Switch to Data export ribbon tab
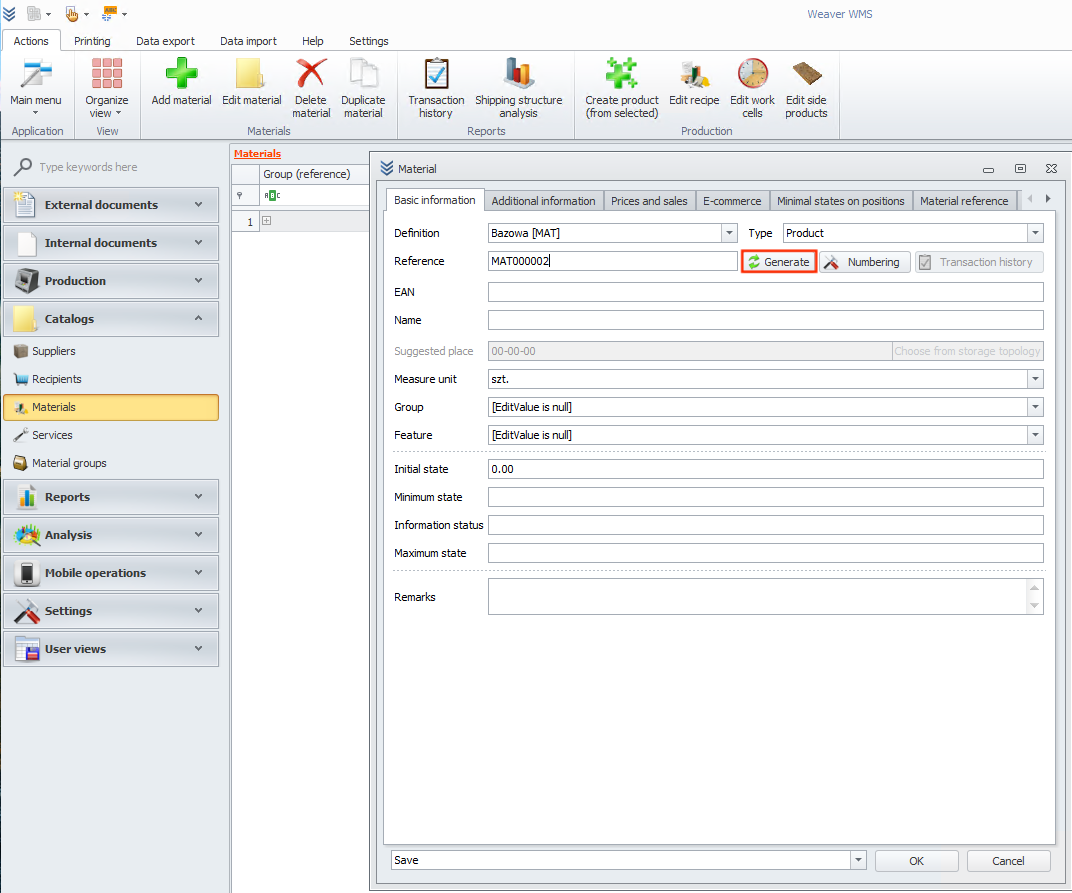Image resolution: width=1072 pixels, height=893 pixels. 165,41
